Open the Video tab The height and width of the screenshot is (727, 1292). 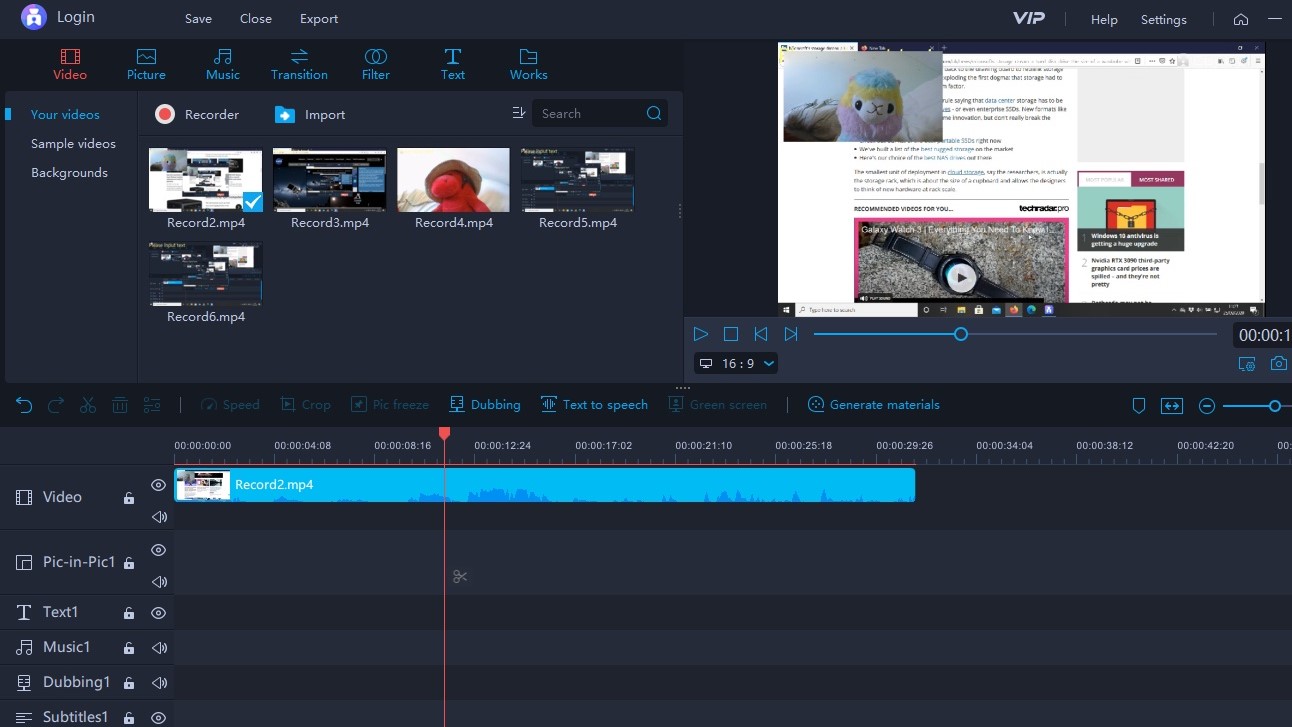tap(70, 64)
